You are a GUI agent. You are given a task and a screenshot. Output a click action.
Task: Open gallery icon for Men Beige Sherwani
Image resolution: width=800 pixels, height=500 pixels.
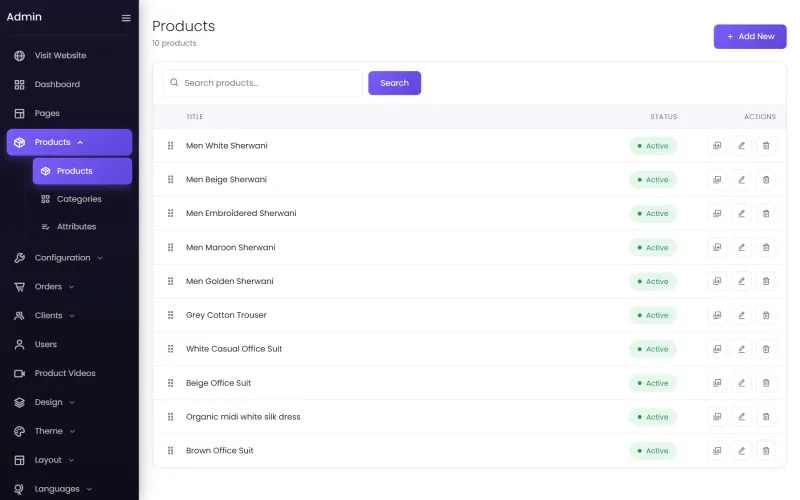(x=717, y=180)
